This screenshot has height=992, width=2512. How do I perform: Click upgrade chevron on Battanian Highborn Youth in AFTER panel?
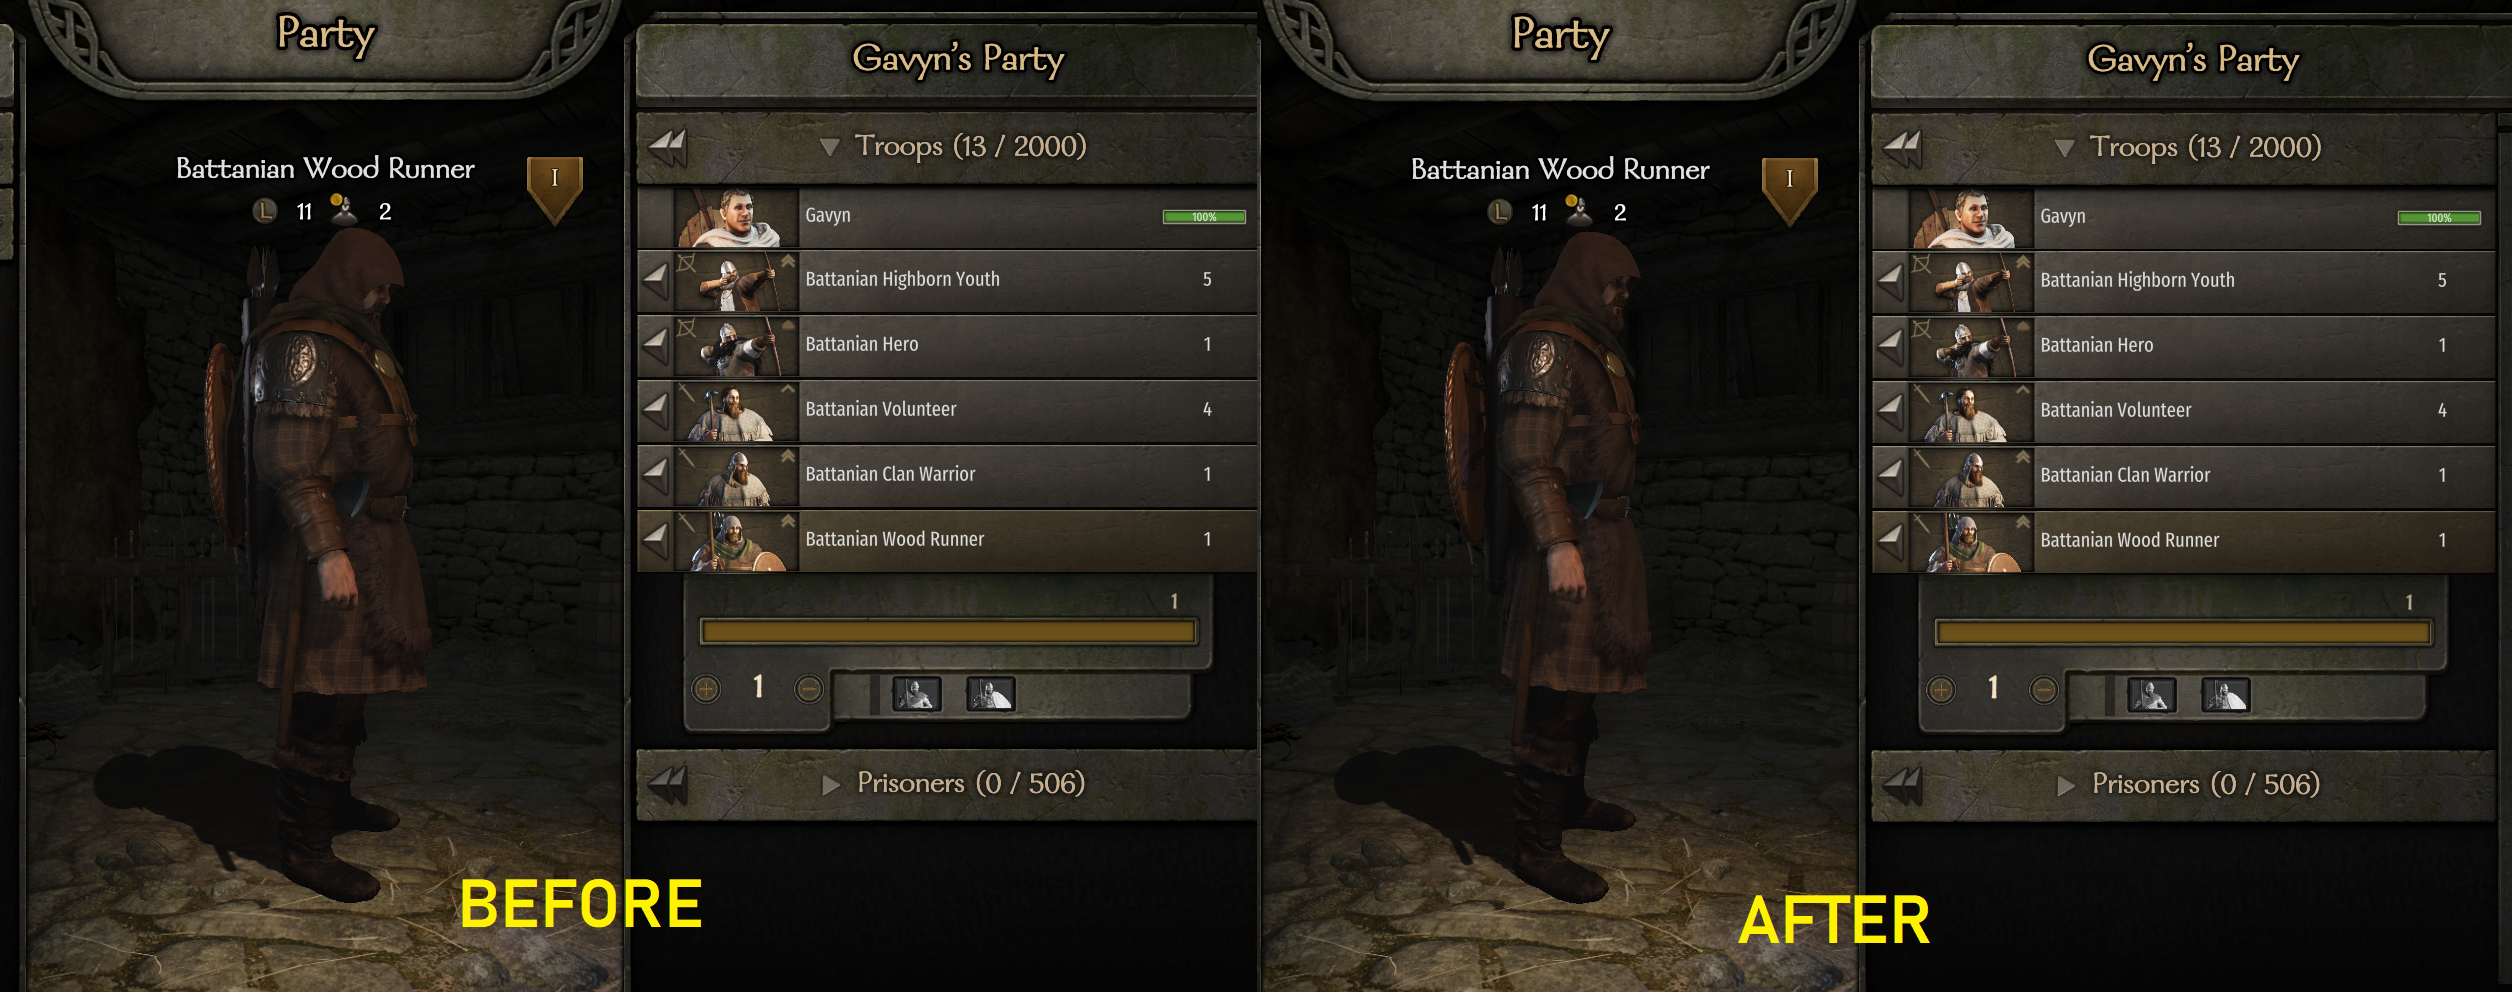[2023, 262]
